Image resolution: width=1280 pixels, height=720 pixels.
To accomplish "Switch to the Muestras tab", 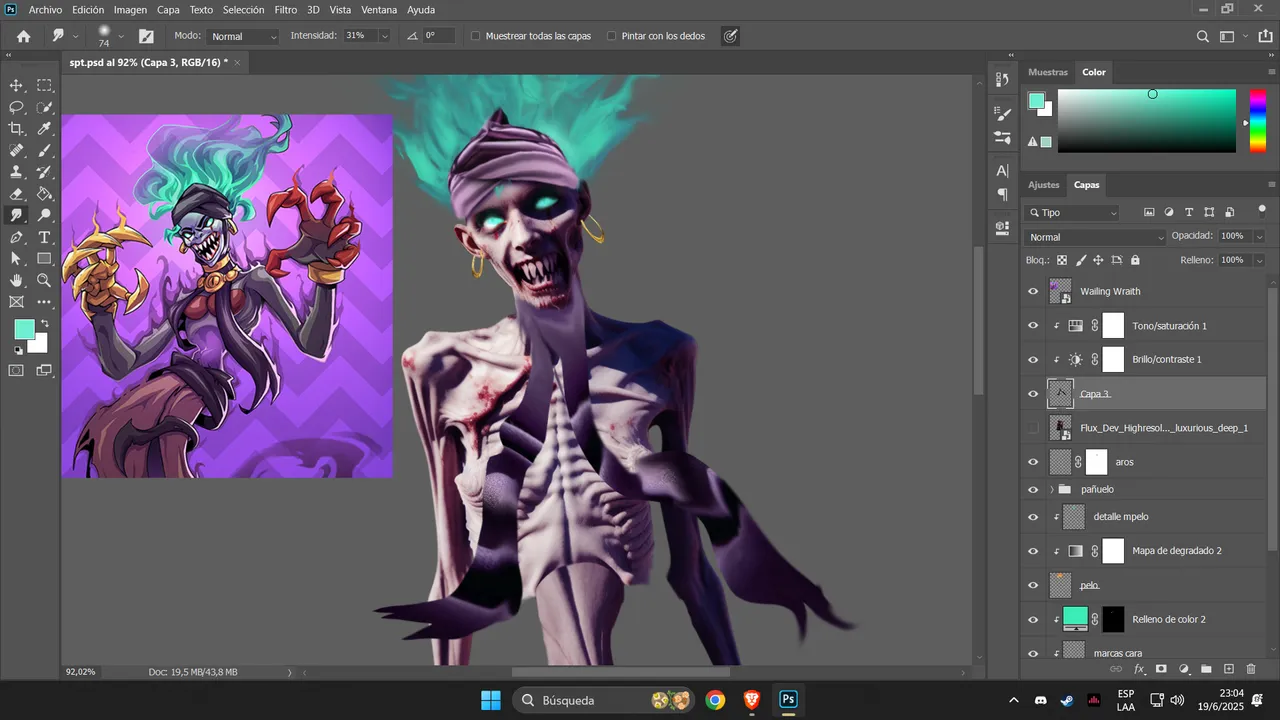I will (x=1048, y=72).
